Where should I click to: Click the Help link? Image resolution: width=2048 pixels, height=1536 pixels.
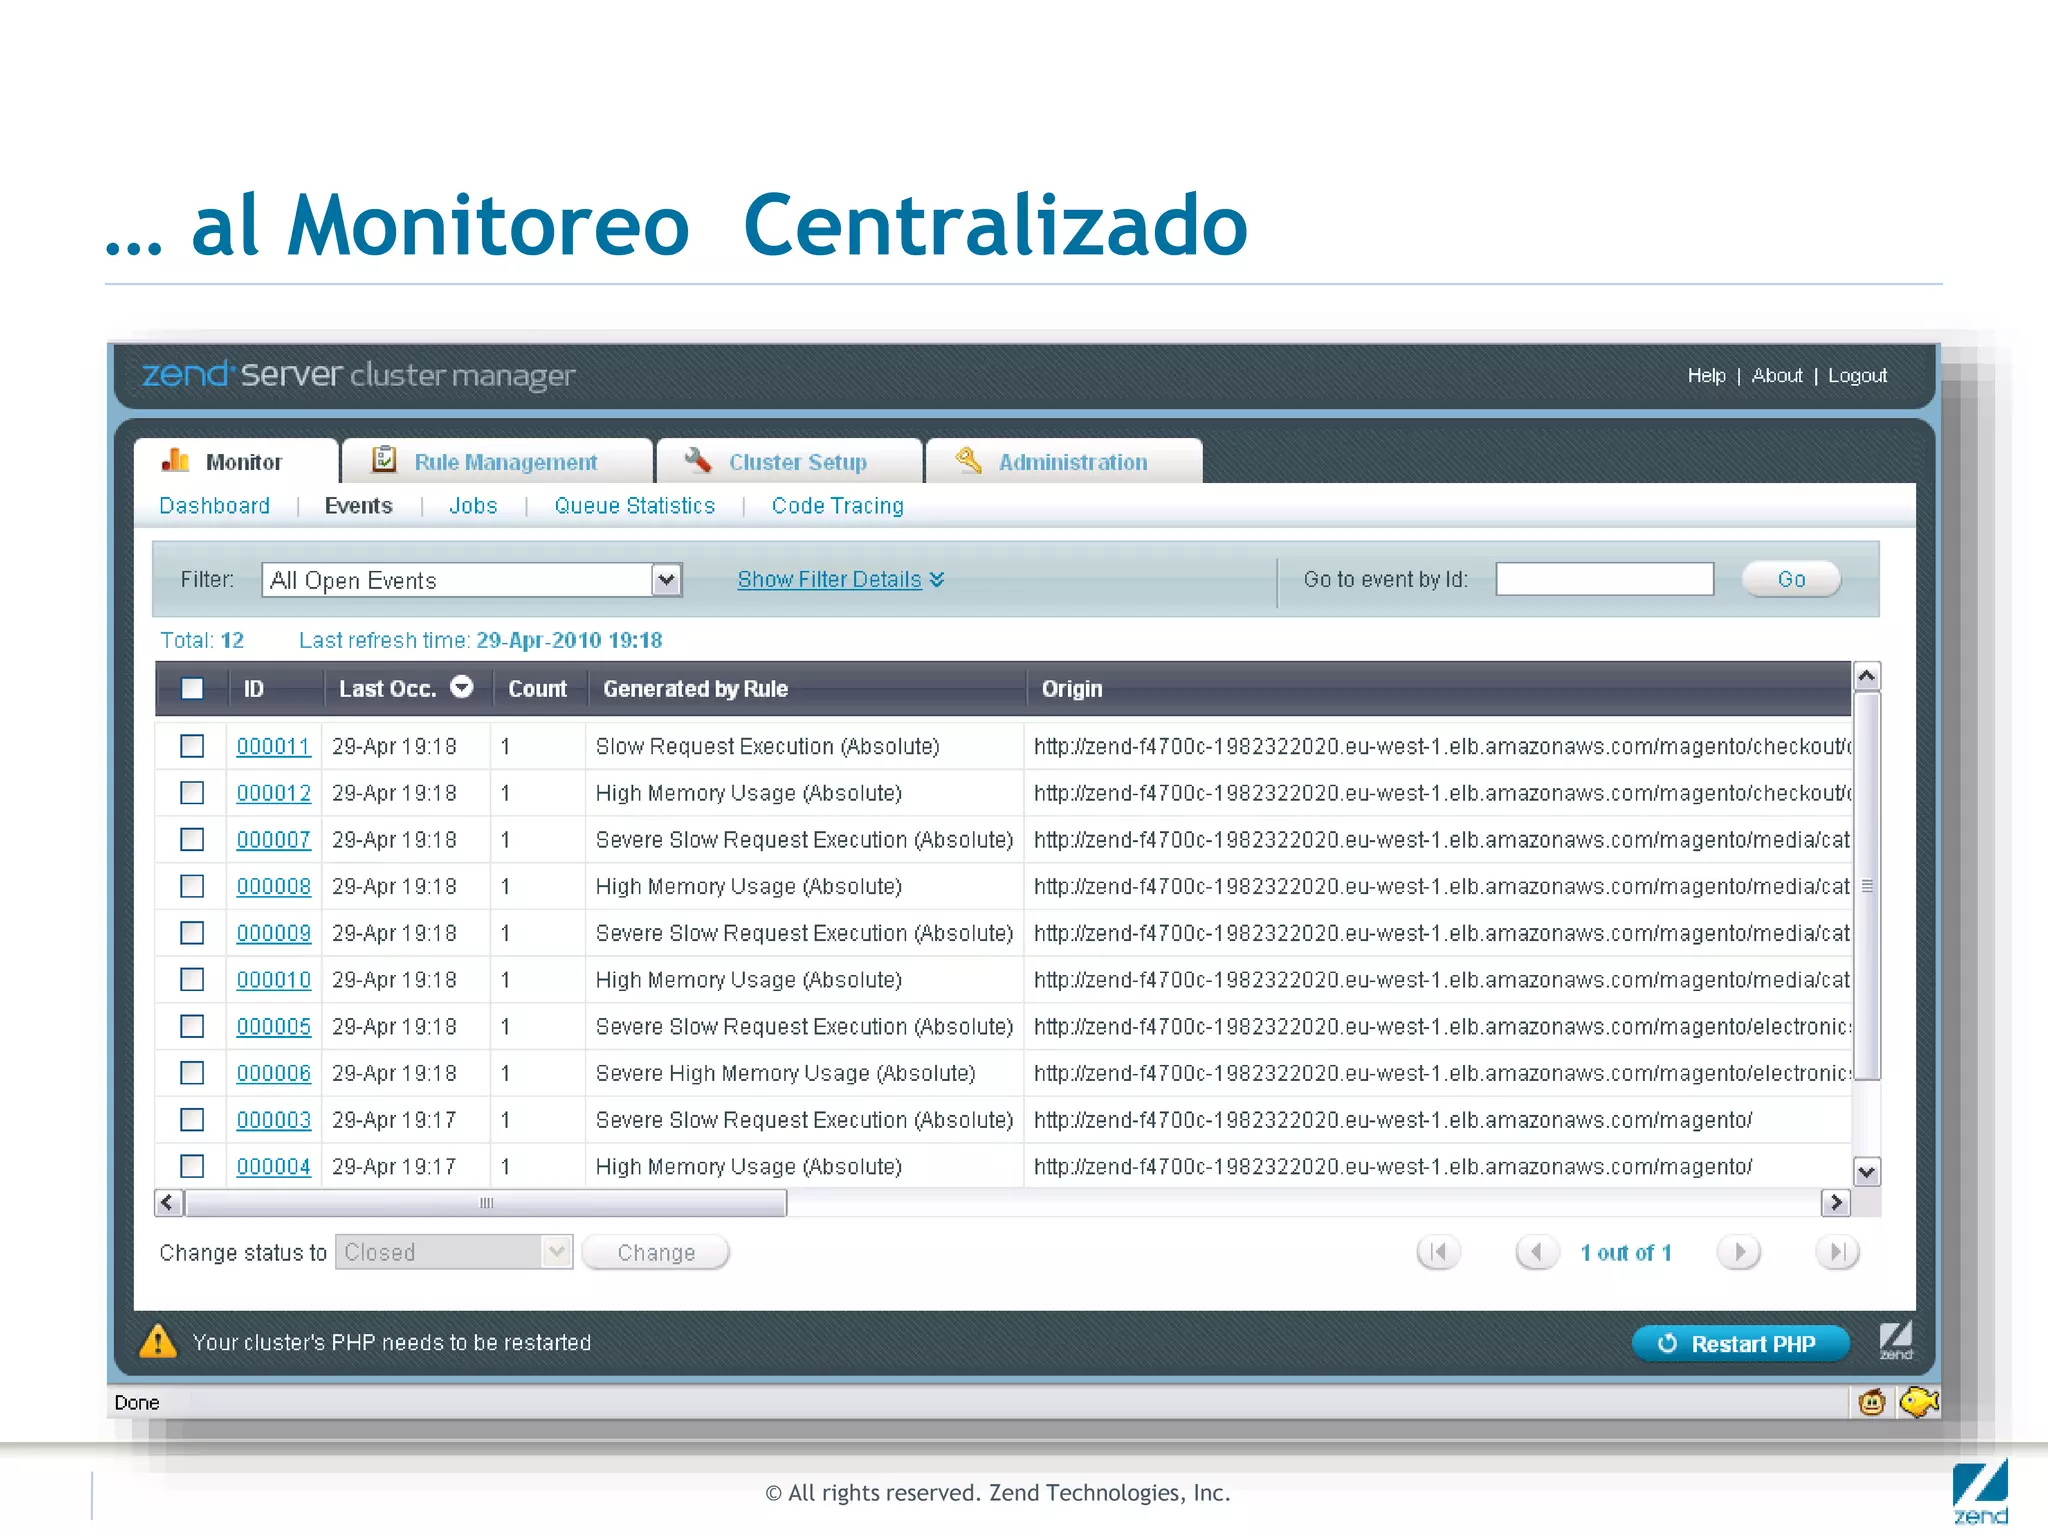[1706, 376]
